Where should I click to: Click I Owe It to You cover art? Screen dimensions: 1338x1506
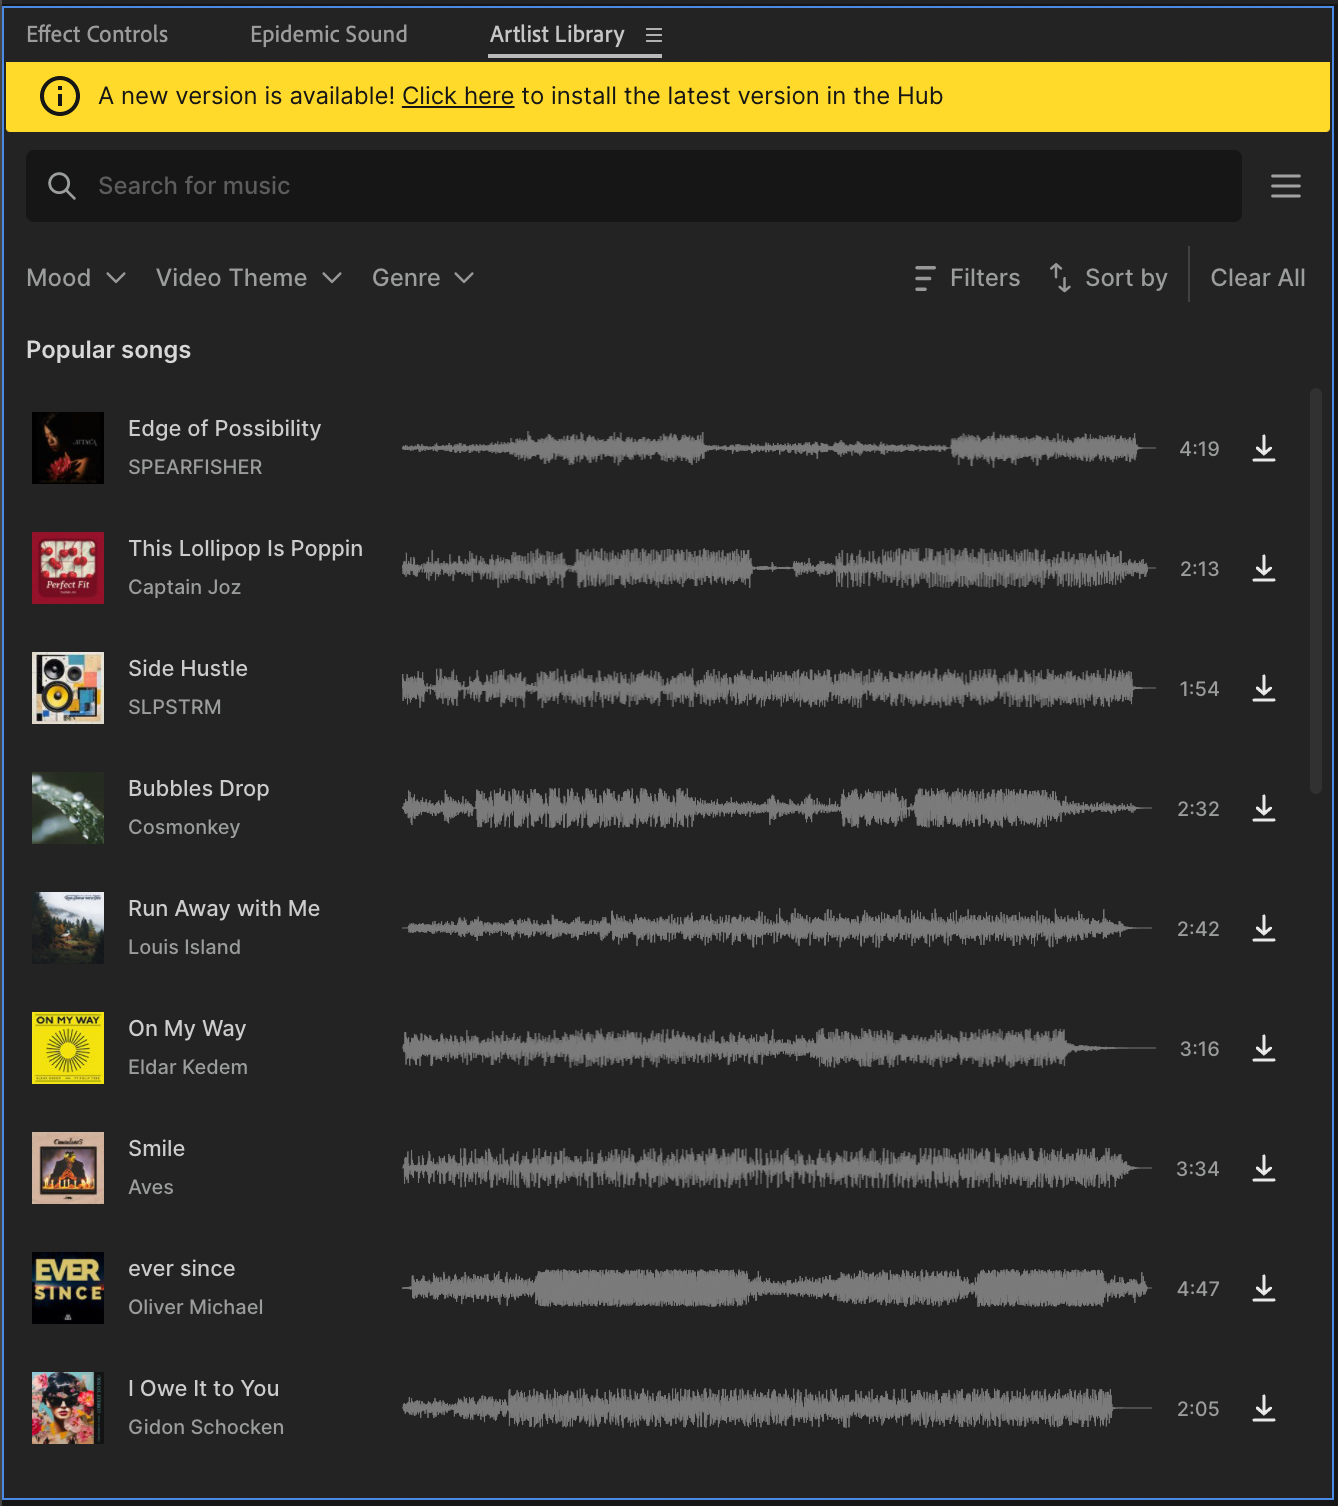pyautogui.click(x=68, y=1408)
